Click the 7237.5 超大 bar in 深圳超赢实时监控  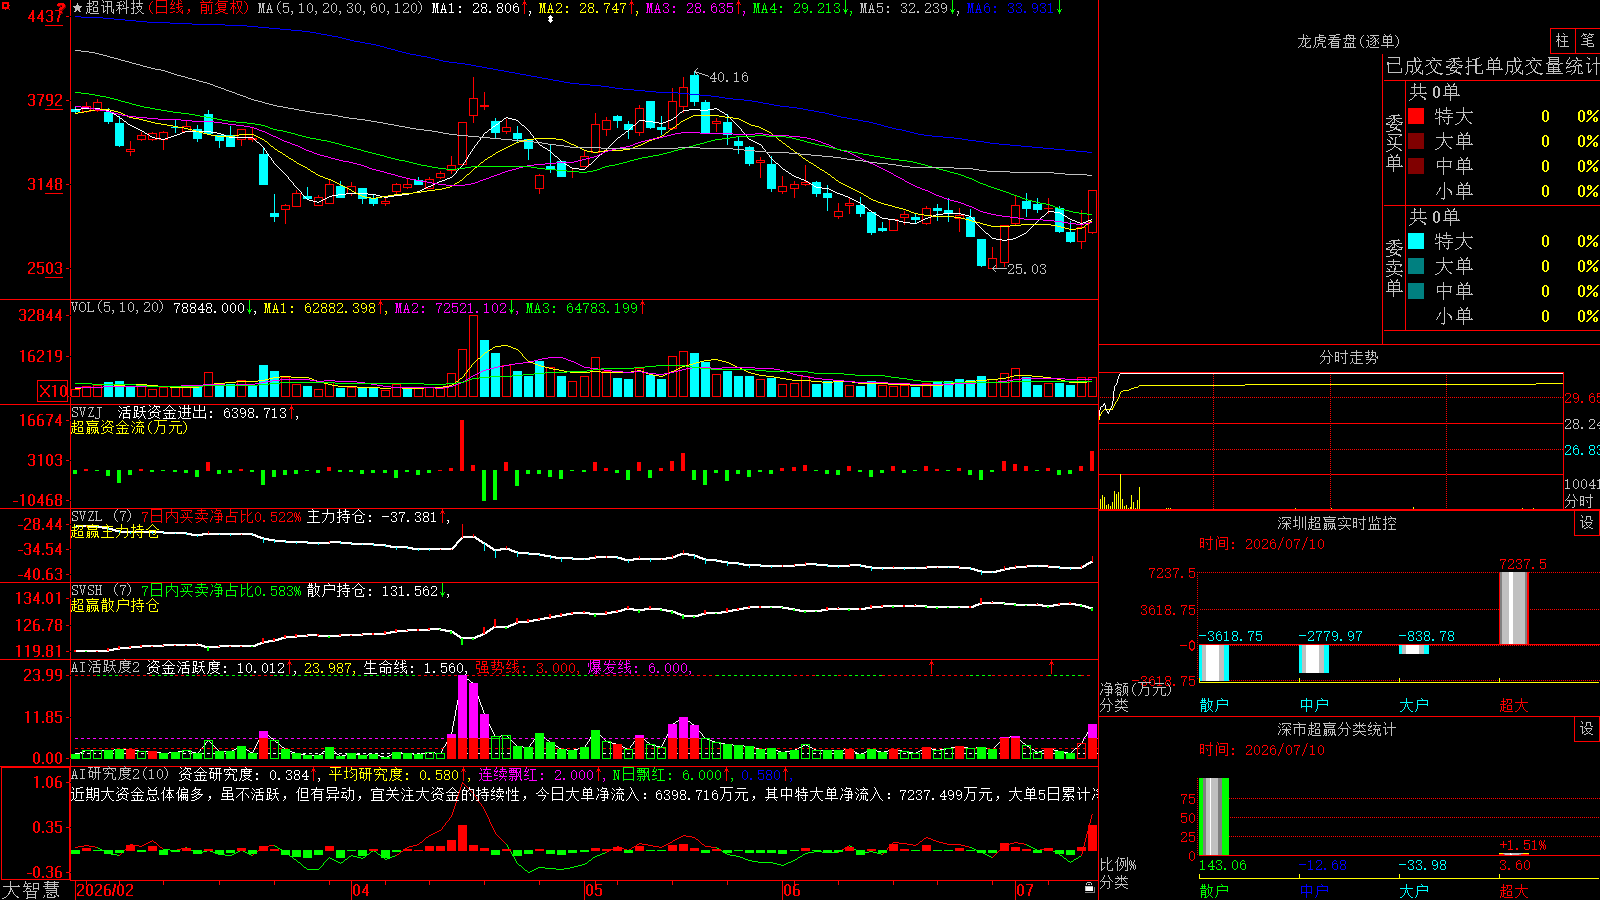1514,608
